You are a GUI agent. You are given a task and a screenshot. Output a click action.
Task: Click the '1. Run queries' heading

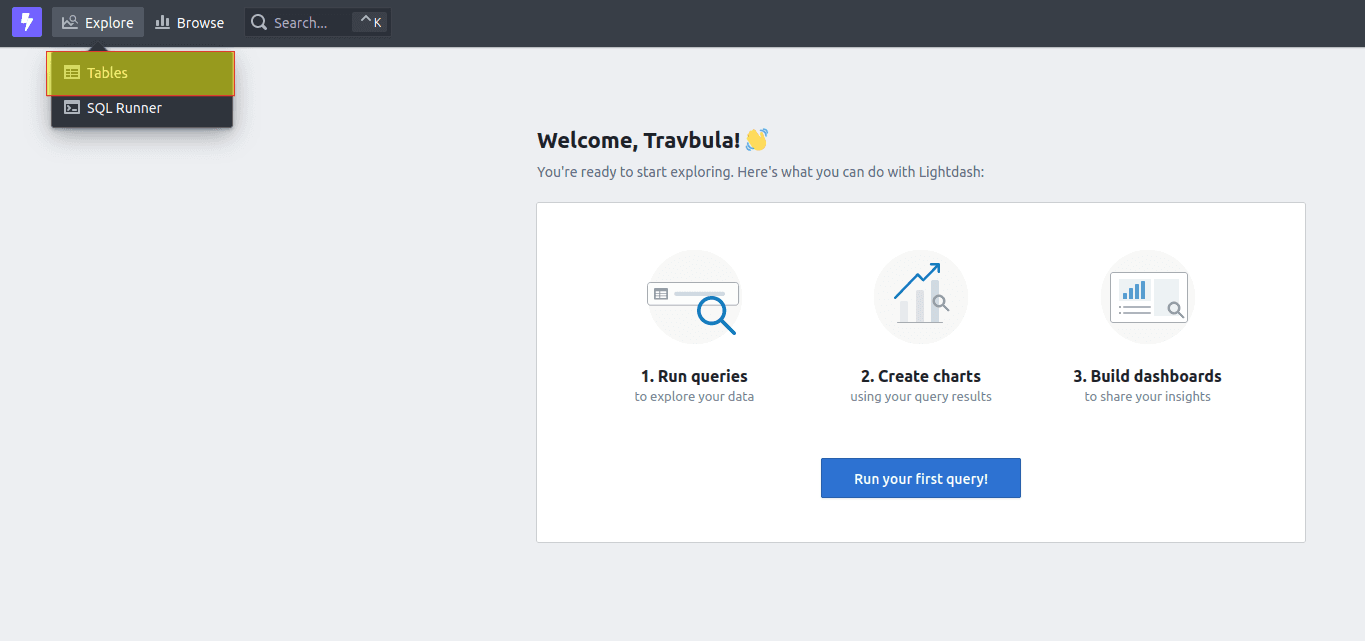point(694,376)
